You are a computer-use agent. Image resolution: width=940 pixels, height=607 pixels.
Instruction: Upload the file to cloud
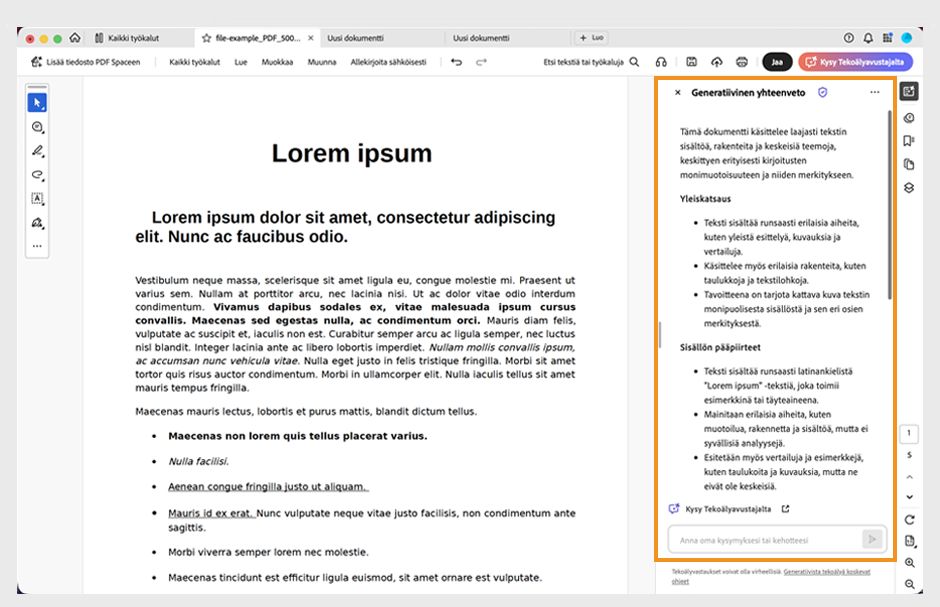coord(716,62)
